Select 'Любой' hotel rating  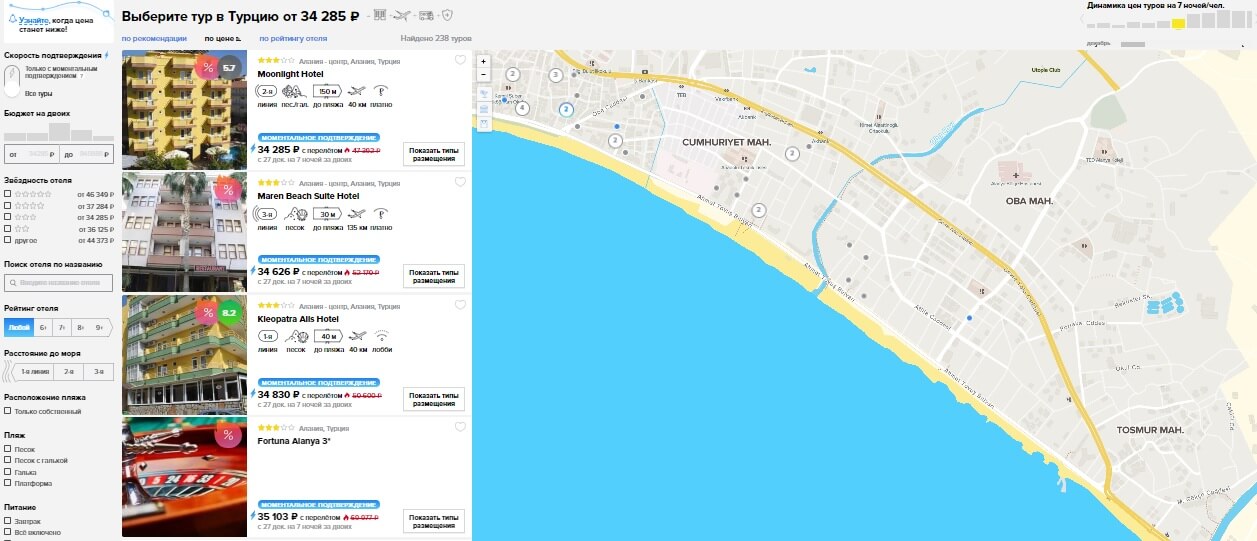click(x=19, y=327)
